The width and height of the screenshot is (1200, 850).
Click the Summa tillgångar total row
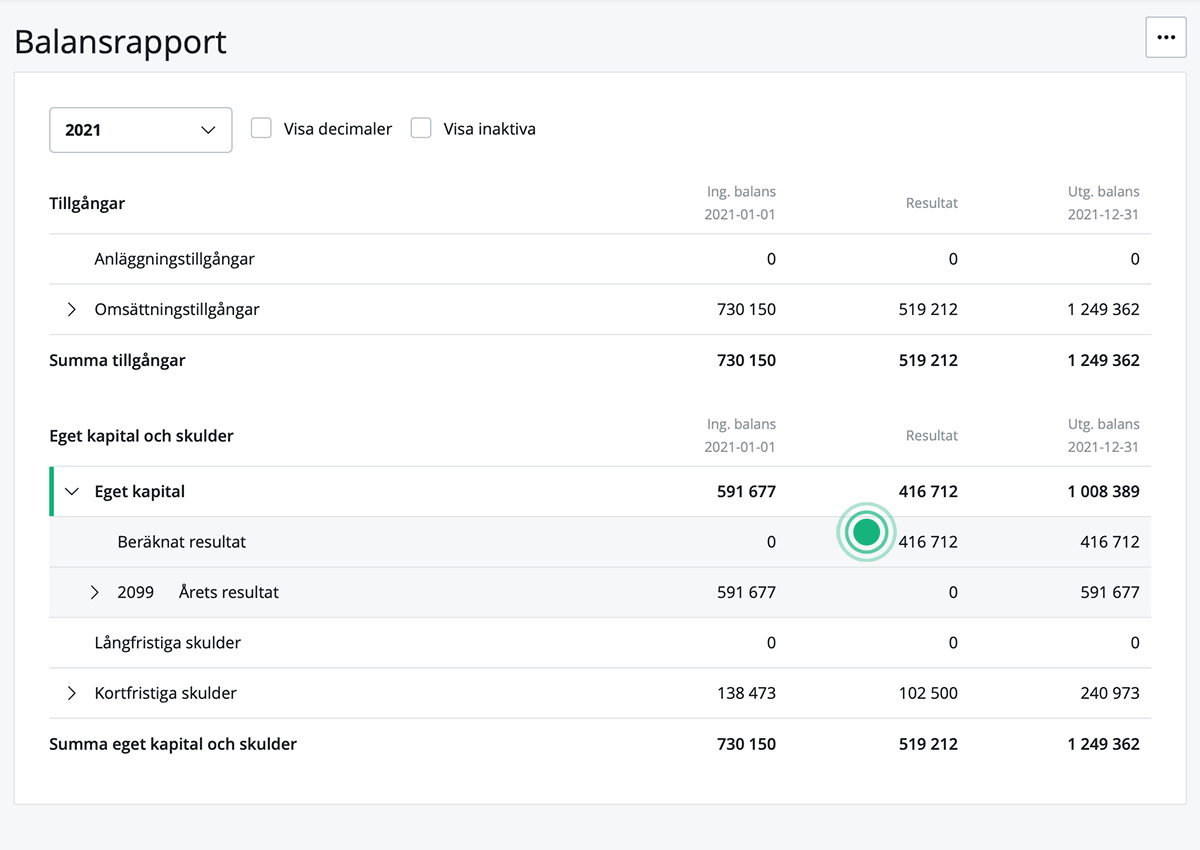click(x=117, y=360)
